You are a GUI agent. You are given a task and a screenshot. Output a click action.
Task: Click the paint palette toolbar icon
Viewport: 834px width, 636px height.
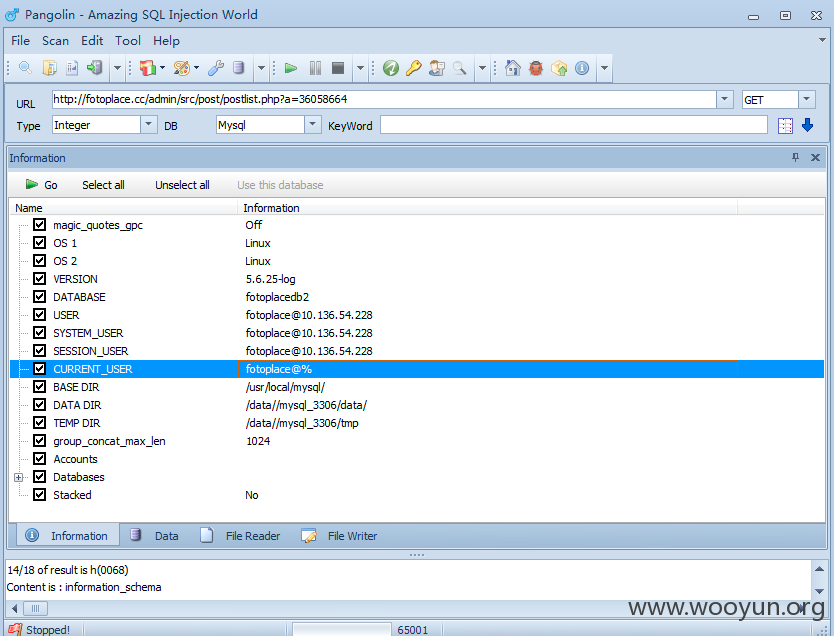[181, 68]
